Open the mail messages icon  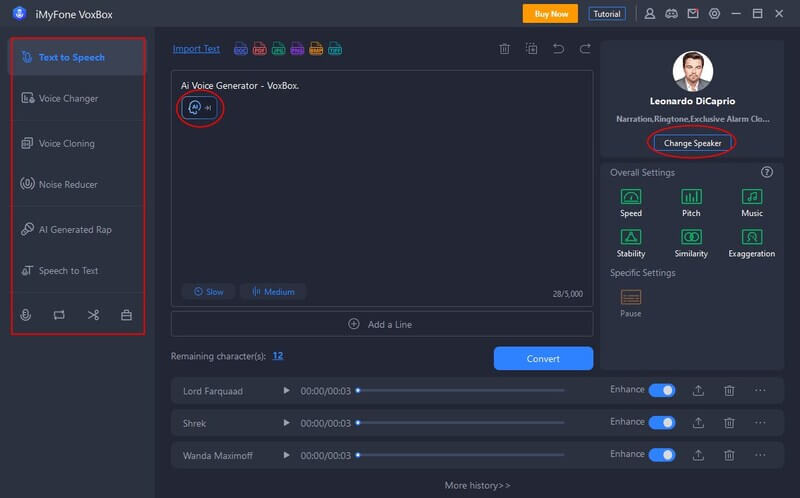pos(693,14)
